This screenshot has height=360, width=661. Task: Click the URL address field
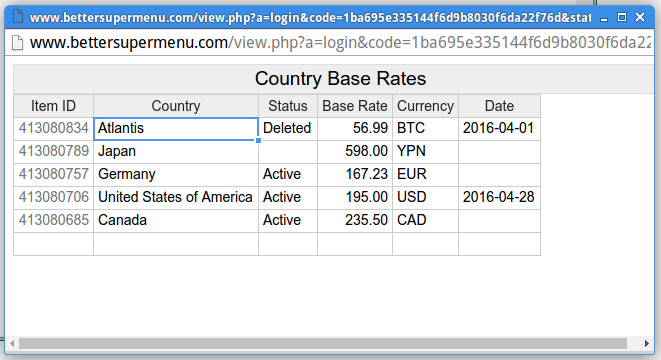pyautogui.click(x=339, y=43)
